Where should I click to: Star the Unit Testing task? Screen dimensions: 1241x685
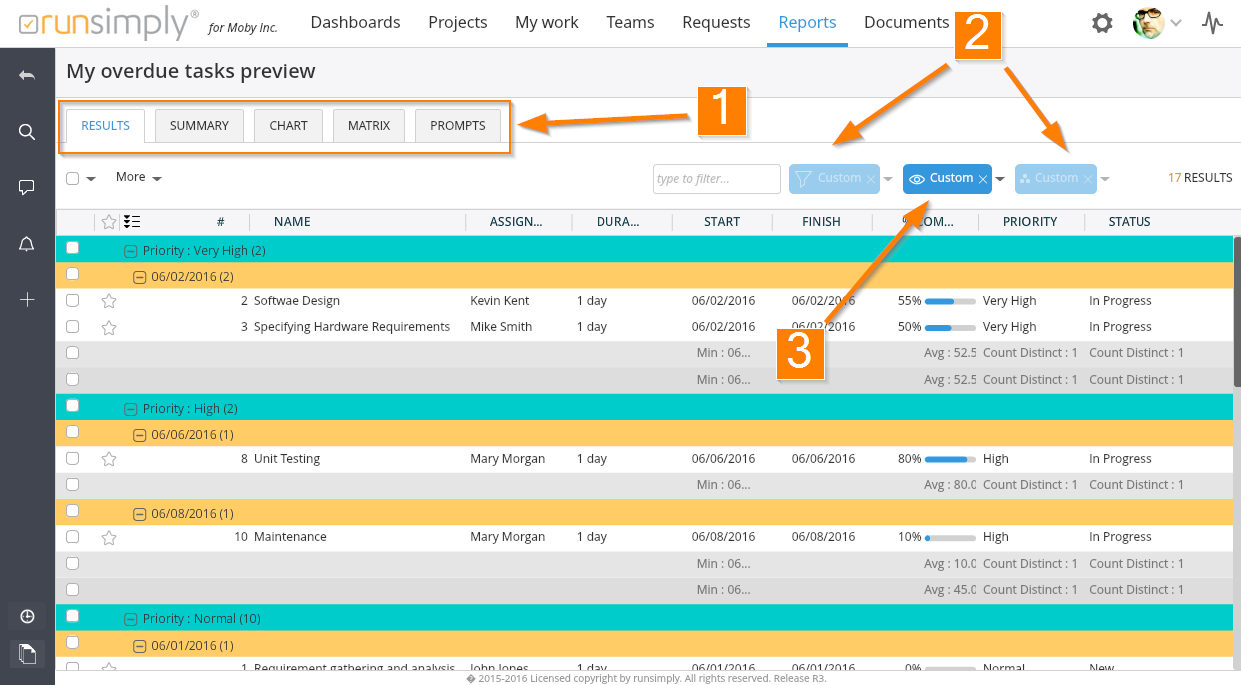click(x=109, y=459)
